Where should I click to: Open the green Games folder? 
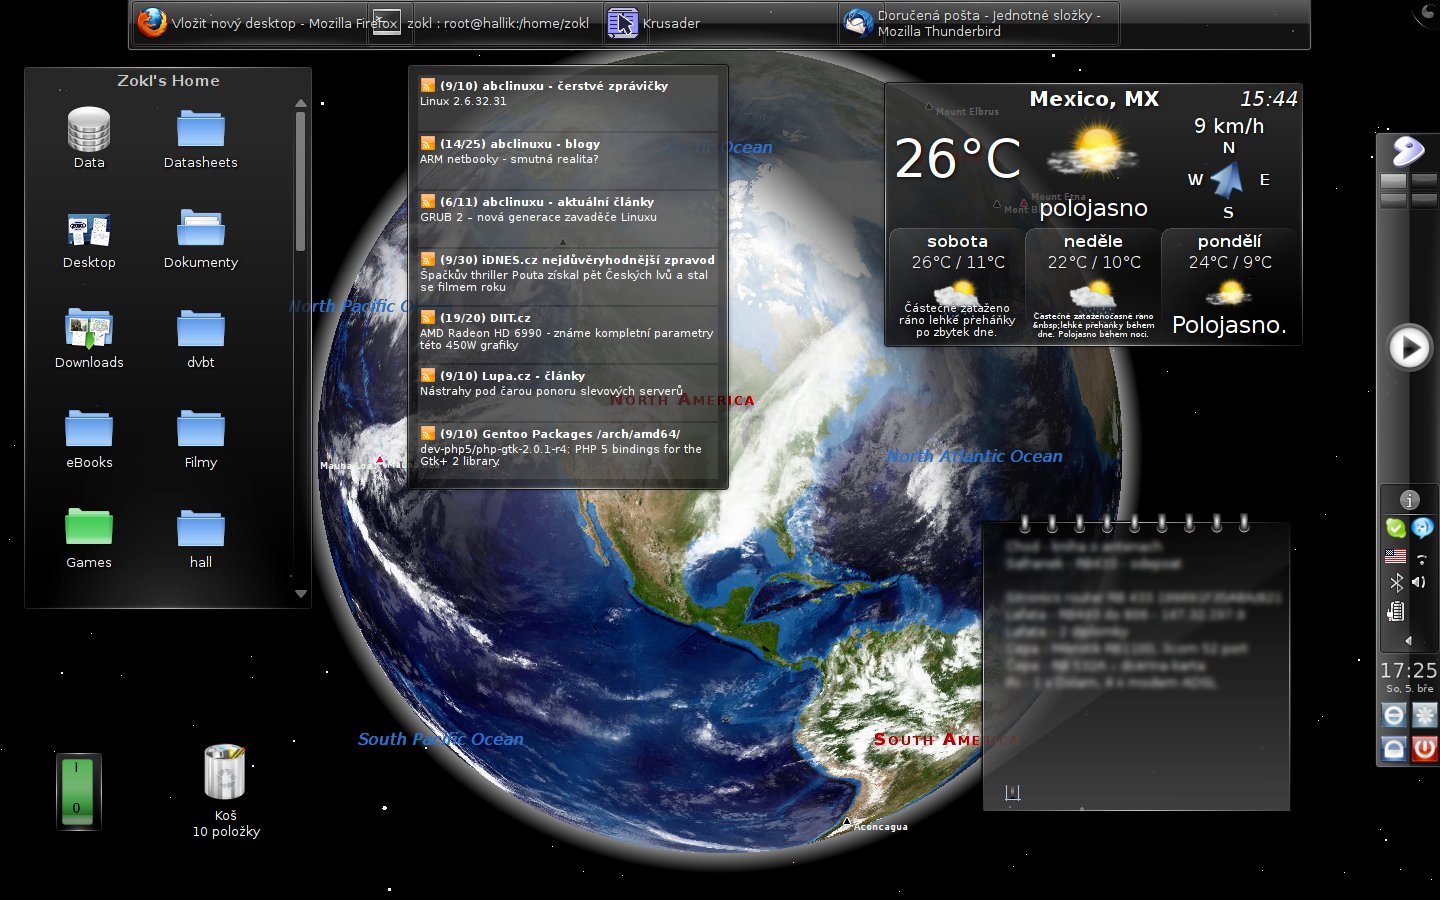(x=89, y=539)
